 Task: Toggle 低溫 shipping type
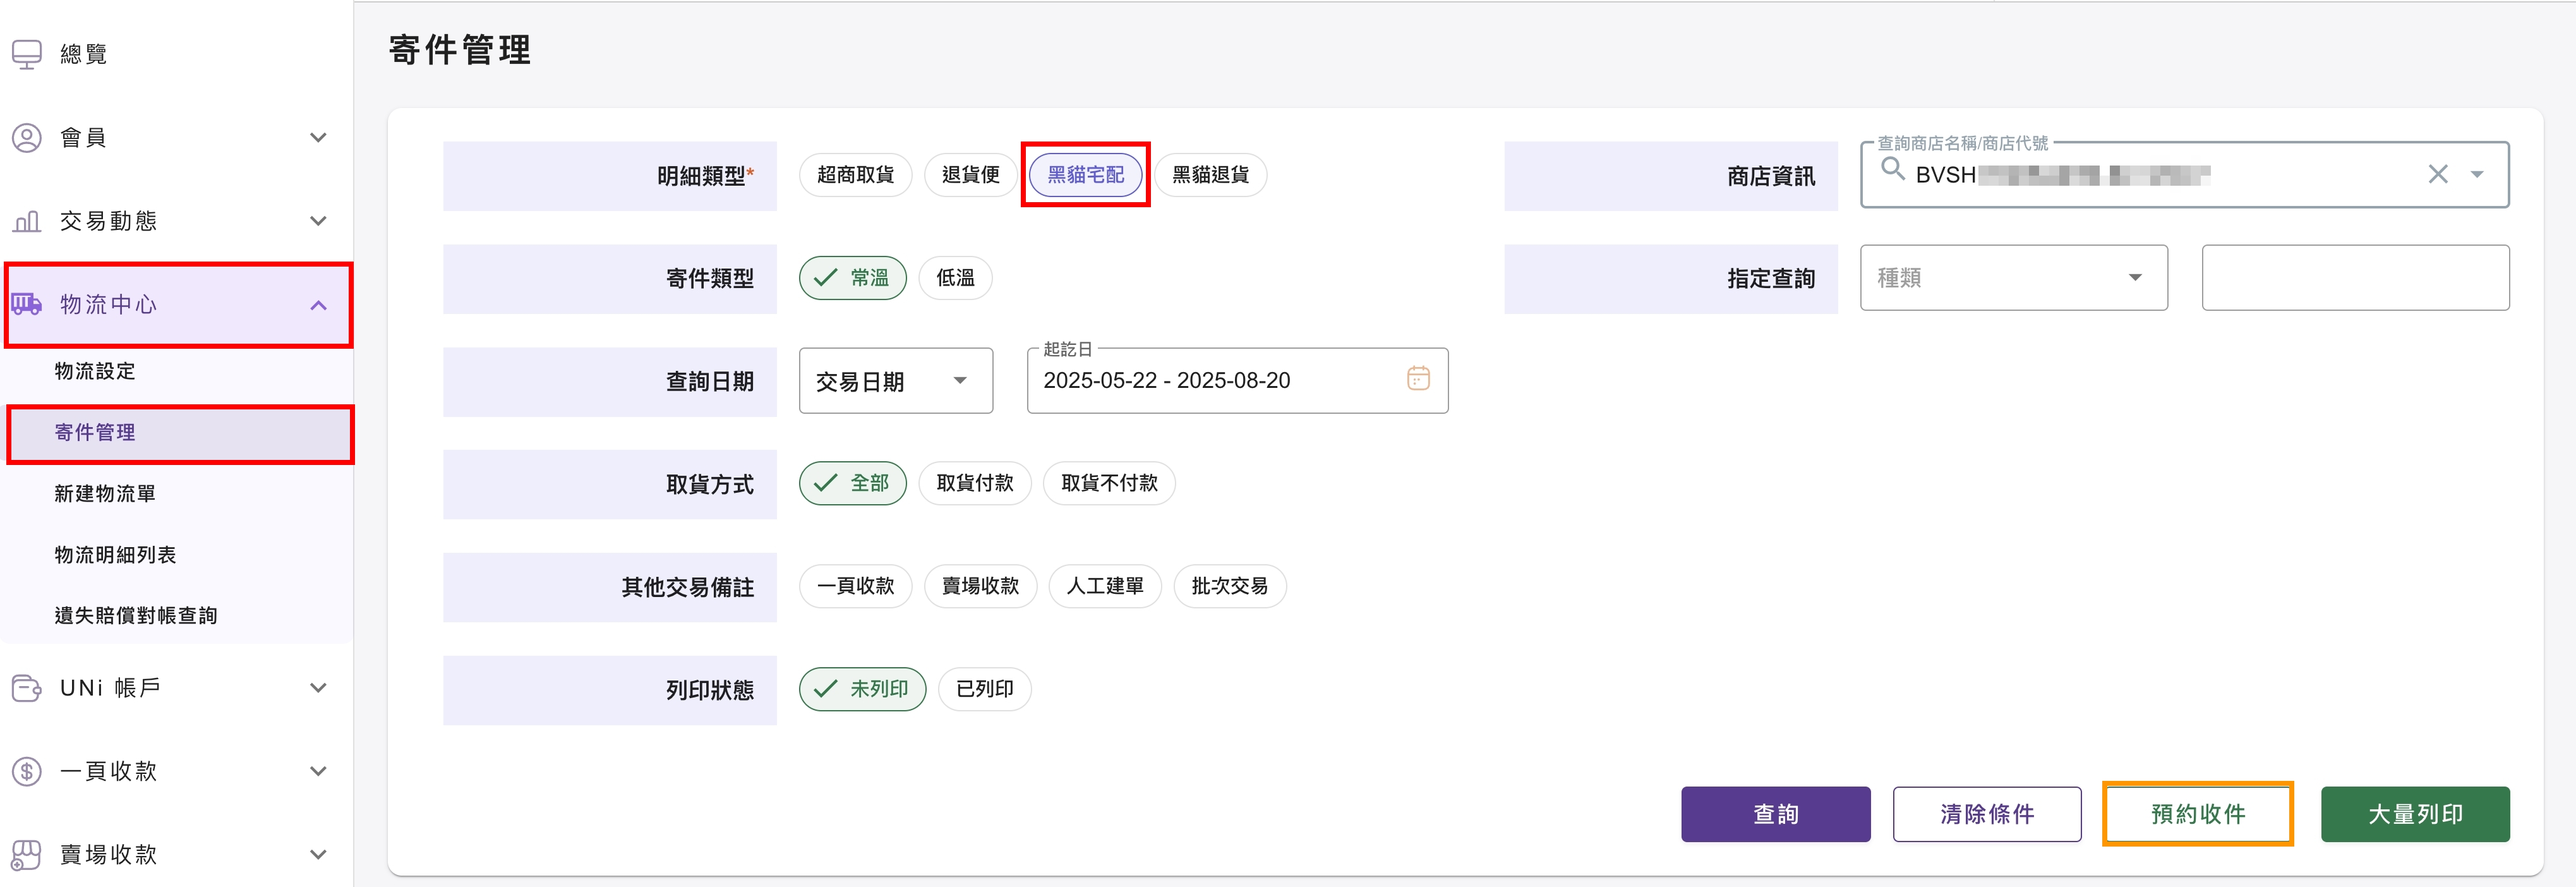(x=955, y=278)
